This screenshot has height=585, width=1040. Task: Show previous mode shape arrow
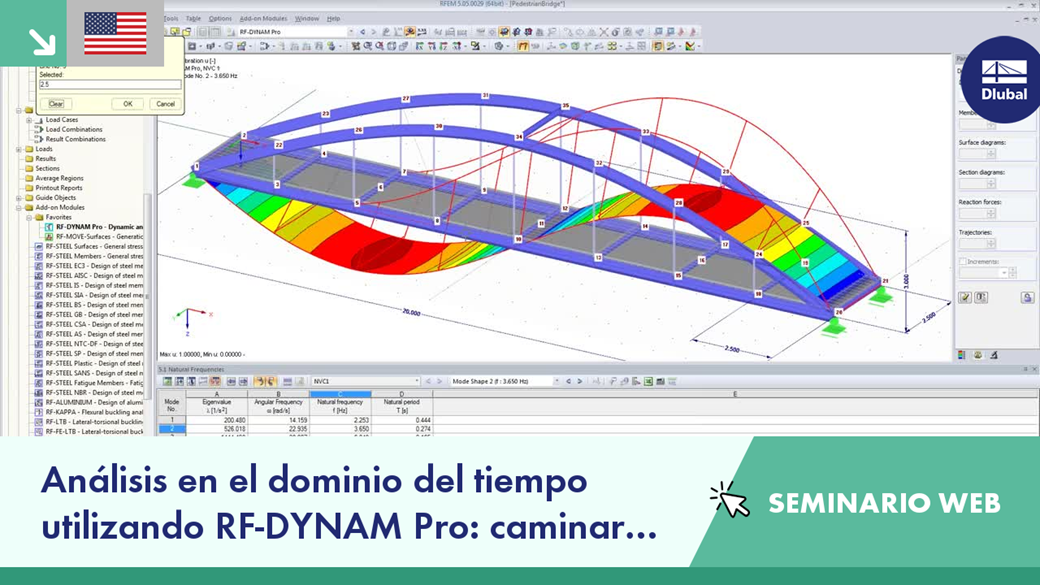568,381
